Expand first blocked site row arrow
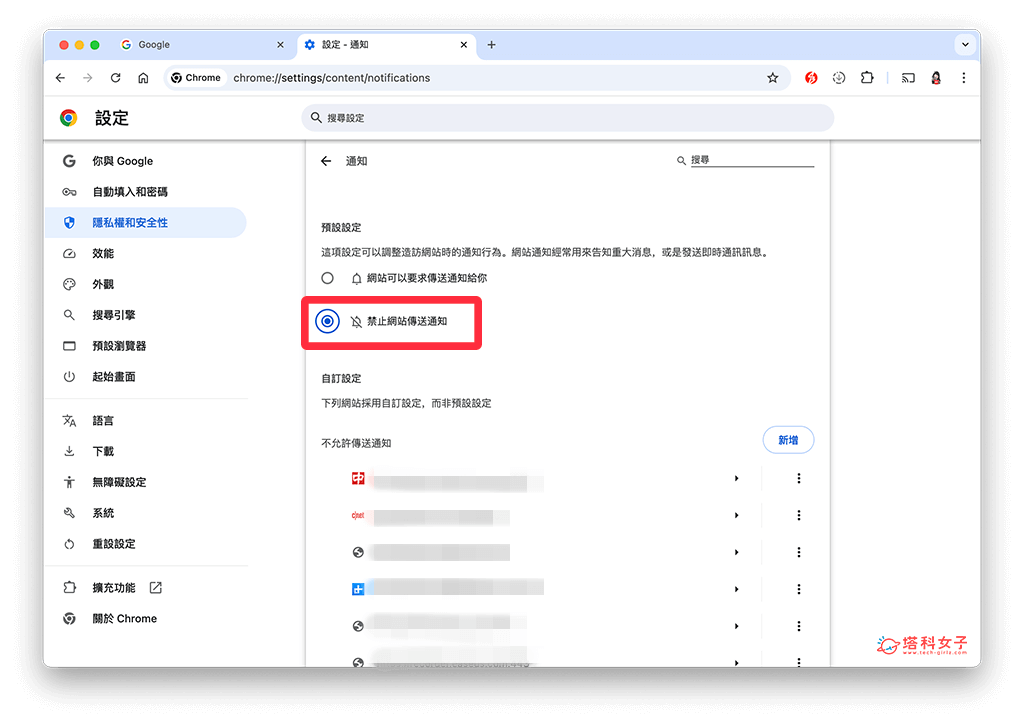 click(x=736, y=479)
